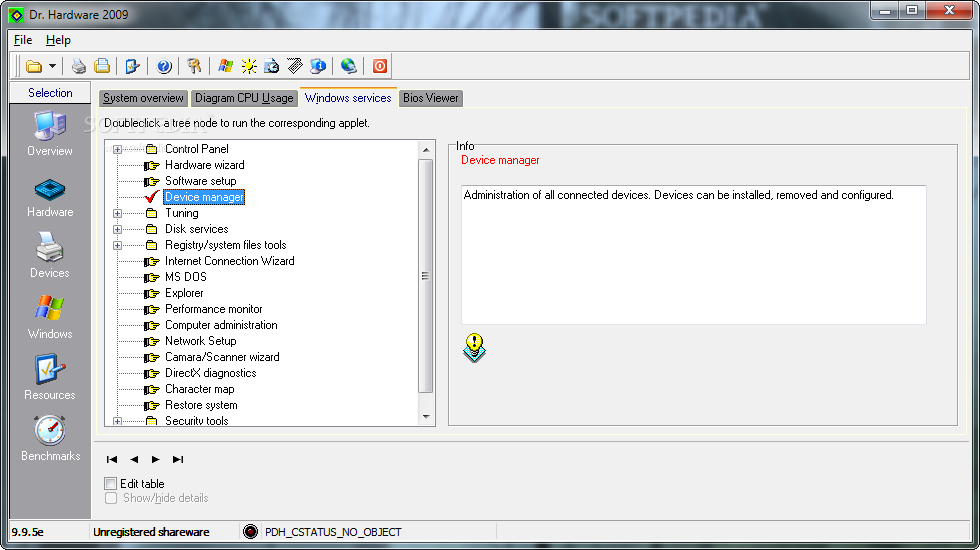This screenshot has width=980, height=550.
Task: Click the Selection header label
Action: [50, 93]
